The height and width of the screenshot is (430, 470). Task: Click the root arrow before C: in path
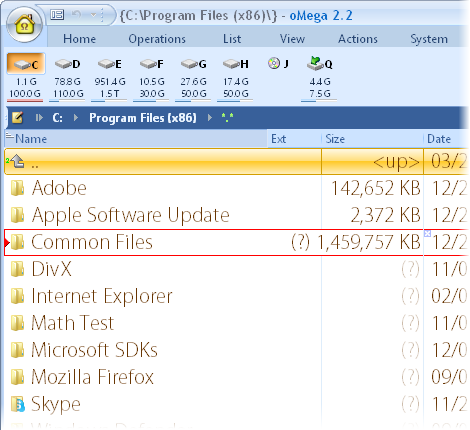pyautogui.click(x=39, y=118)
